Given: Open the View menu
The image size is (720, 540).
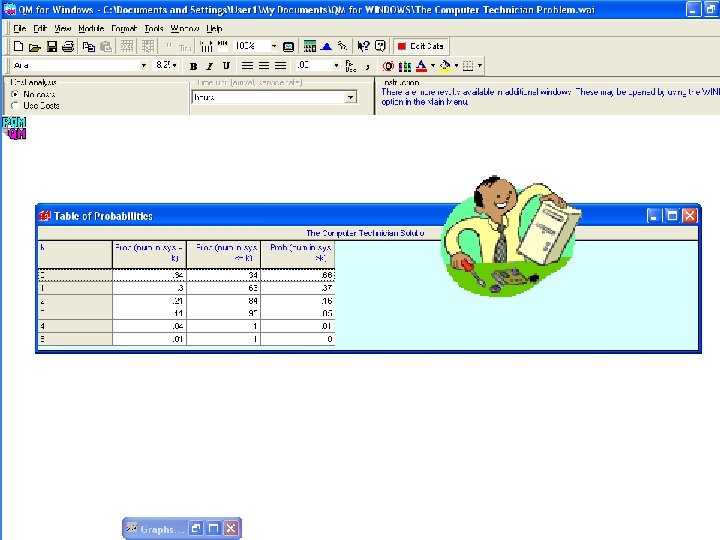Looking at the screenshot, I should (x=63, y=28).
